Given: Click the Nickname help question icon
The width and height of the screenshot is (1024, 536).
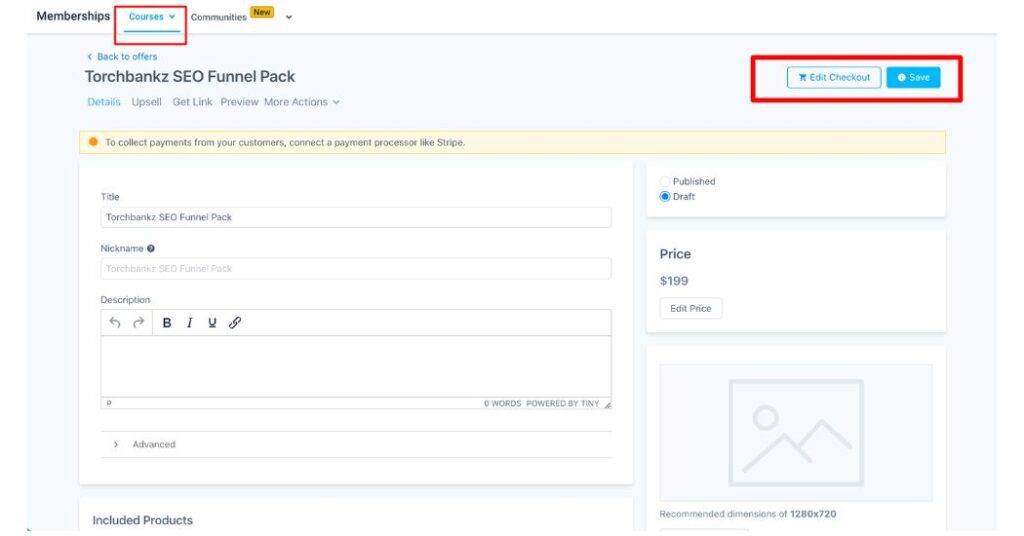Looking at the screenshot, I should click(x=151, y=248).
